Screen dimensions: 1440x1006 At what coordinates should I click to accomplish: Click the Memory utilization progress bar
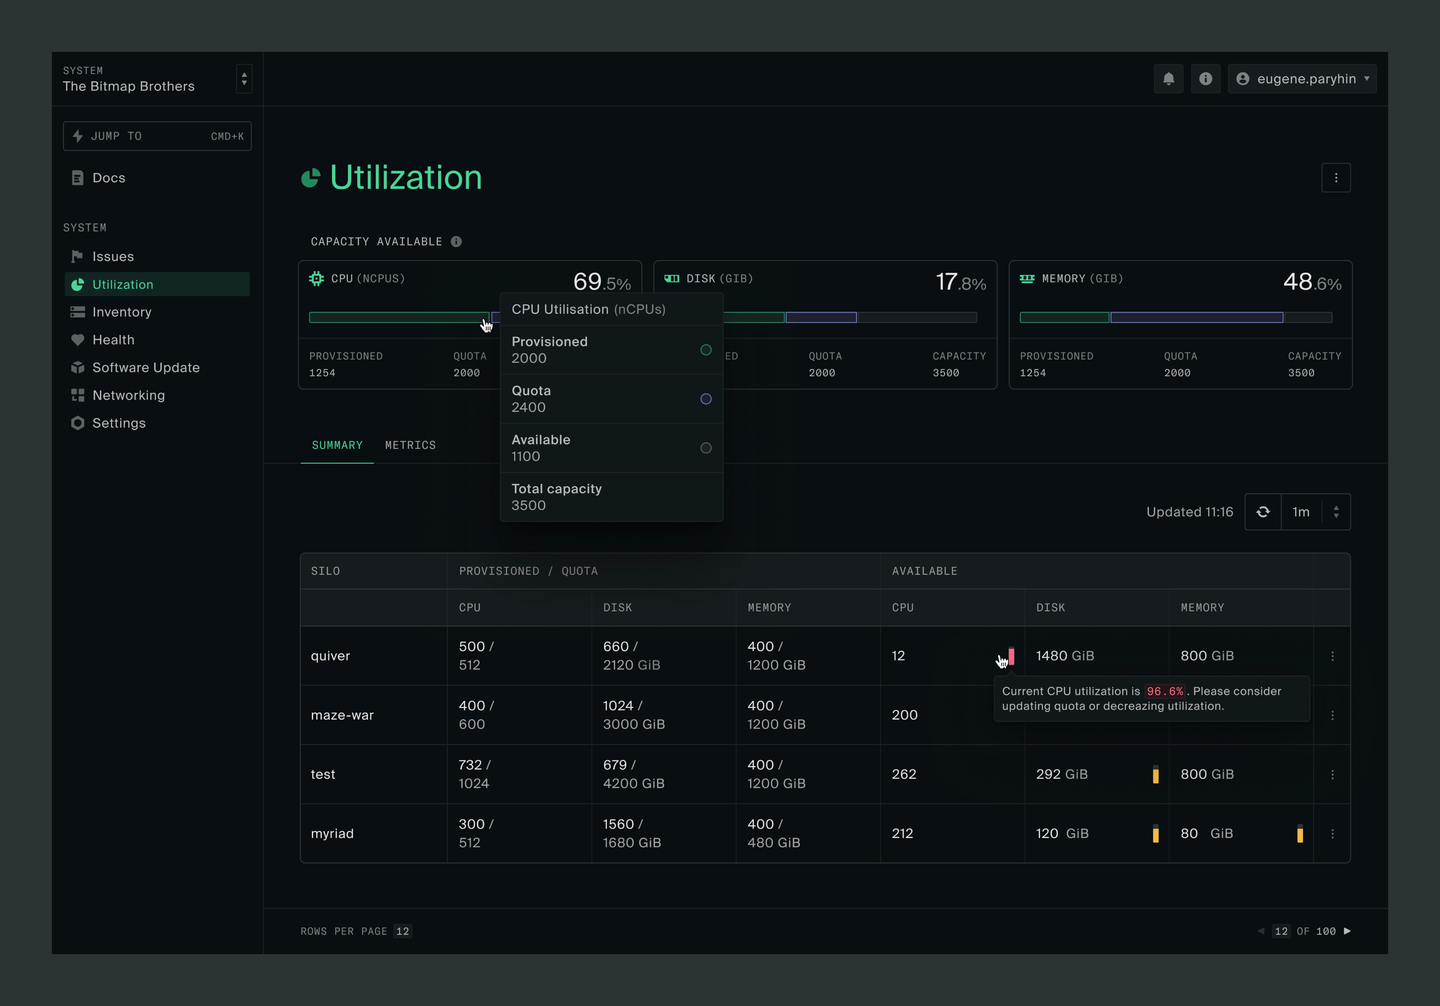coord(1176,318)
